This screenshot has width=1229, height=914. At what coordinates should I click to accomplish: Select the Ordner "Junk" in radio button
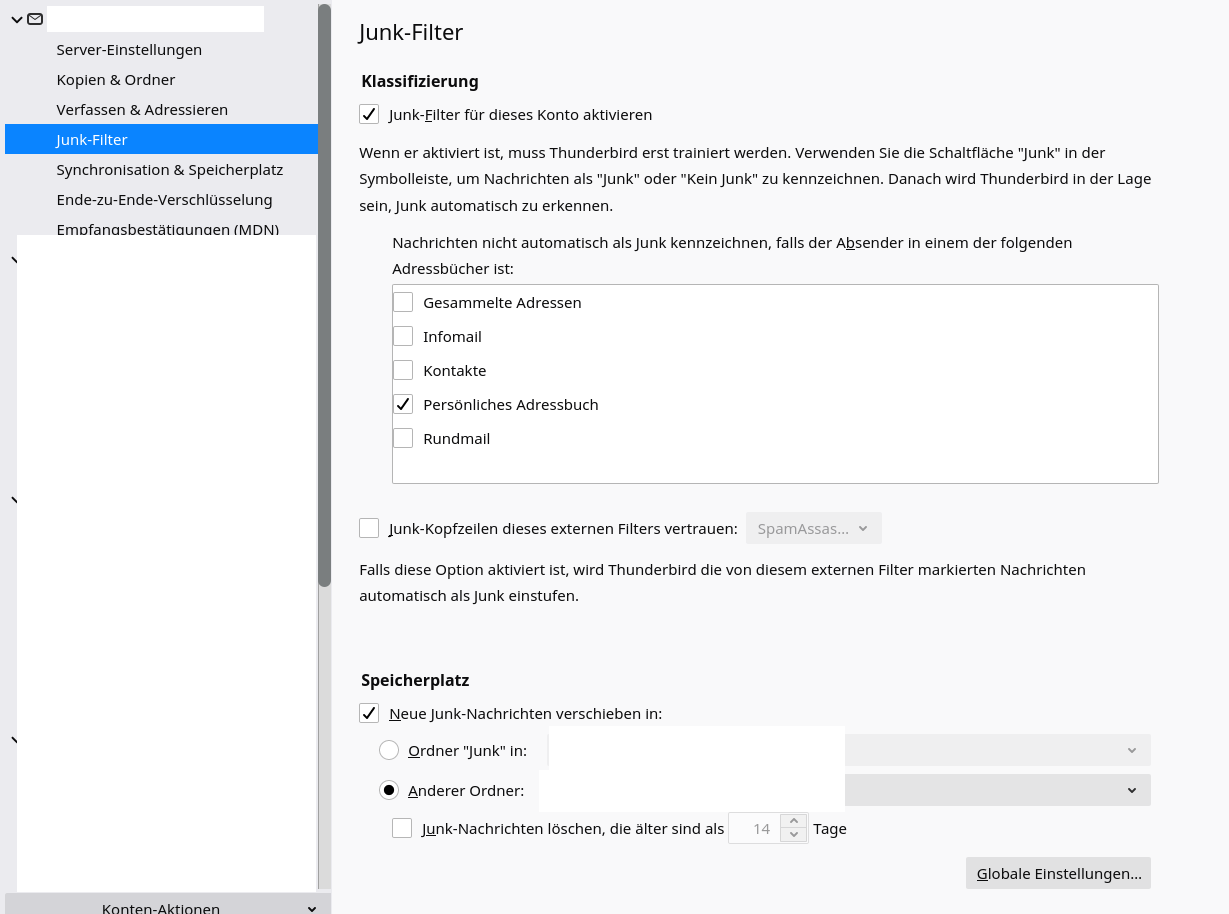pyautogui.click(x=389, y=751)
